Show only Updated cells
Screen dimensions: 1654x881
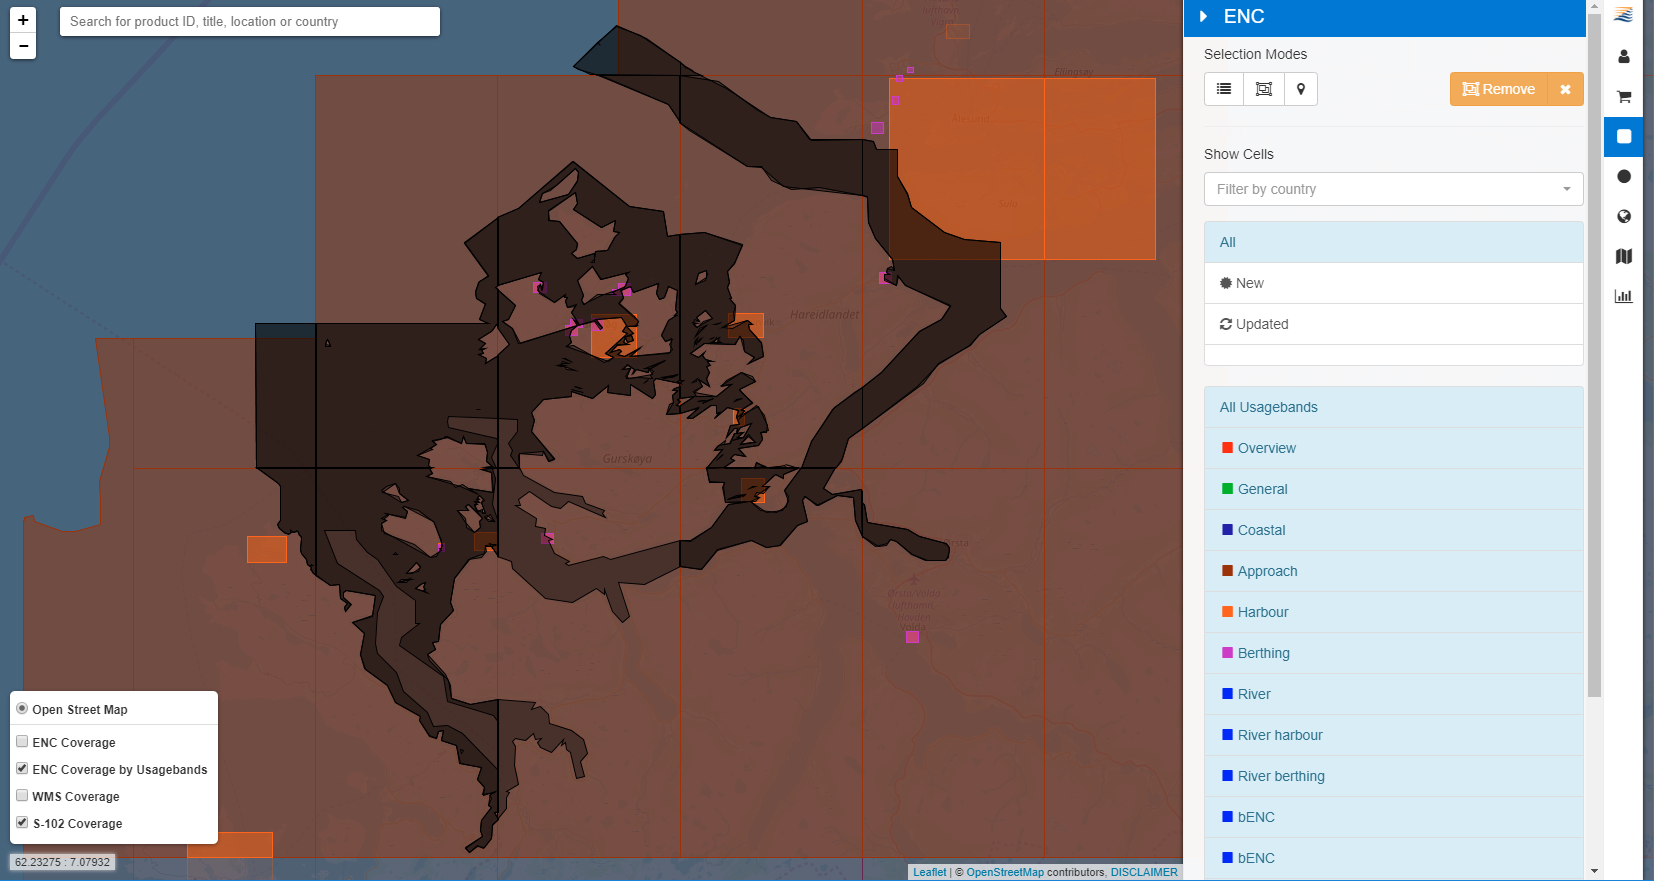point(1261,324)
